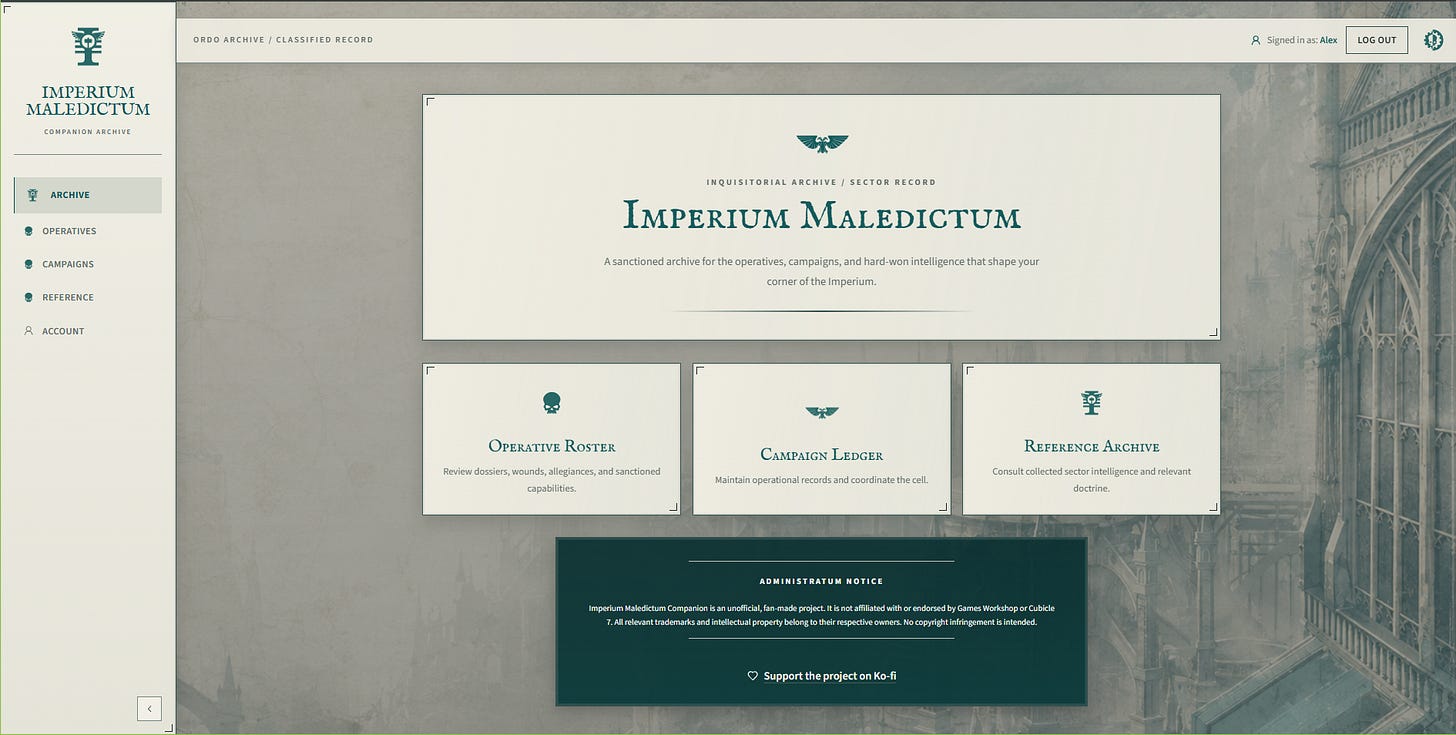Screen dimensions: 1456x735
Task: Click the username Alex in header
Action: tap(1328, 40)
